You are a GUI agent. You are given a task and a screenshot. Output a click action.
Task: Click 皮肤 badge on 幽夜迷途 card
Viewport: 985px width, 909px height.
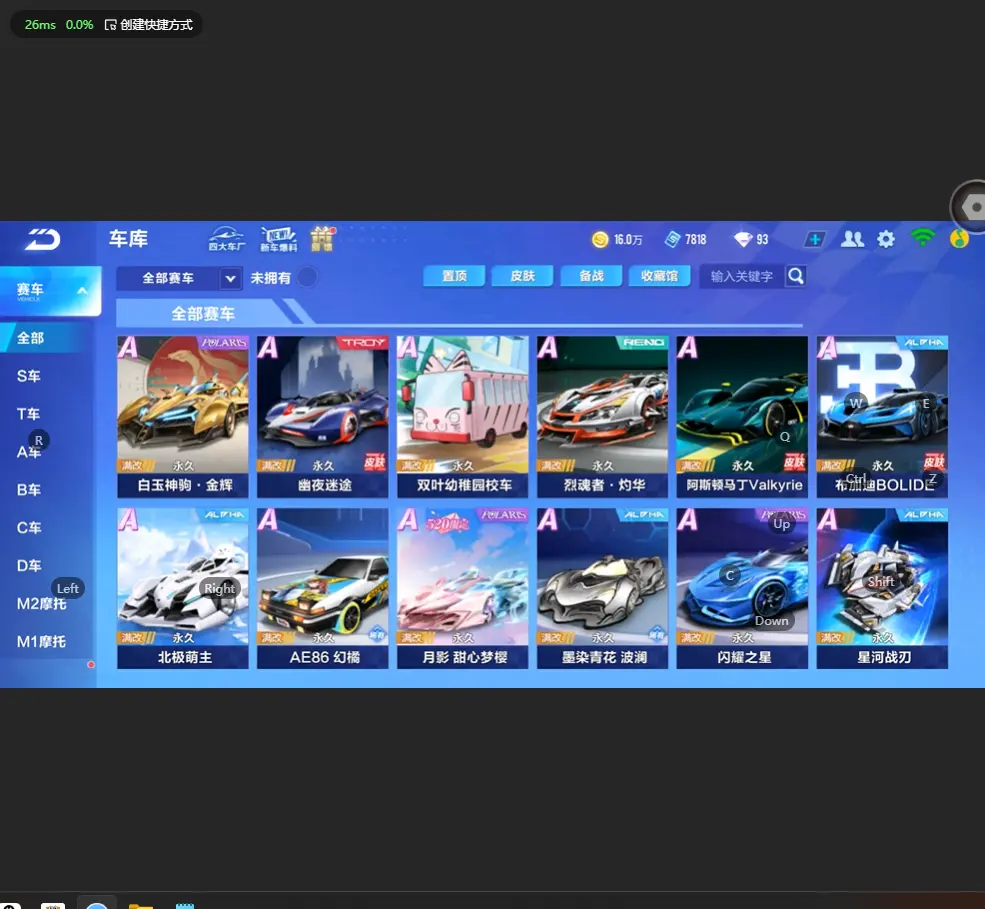[x=374, y=462]
